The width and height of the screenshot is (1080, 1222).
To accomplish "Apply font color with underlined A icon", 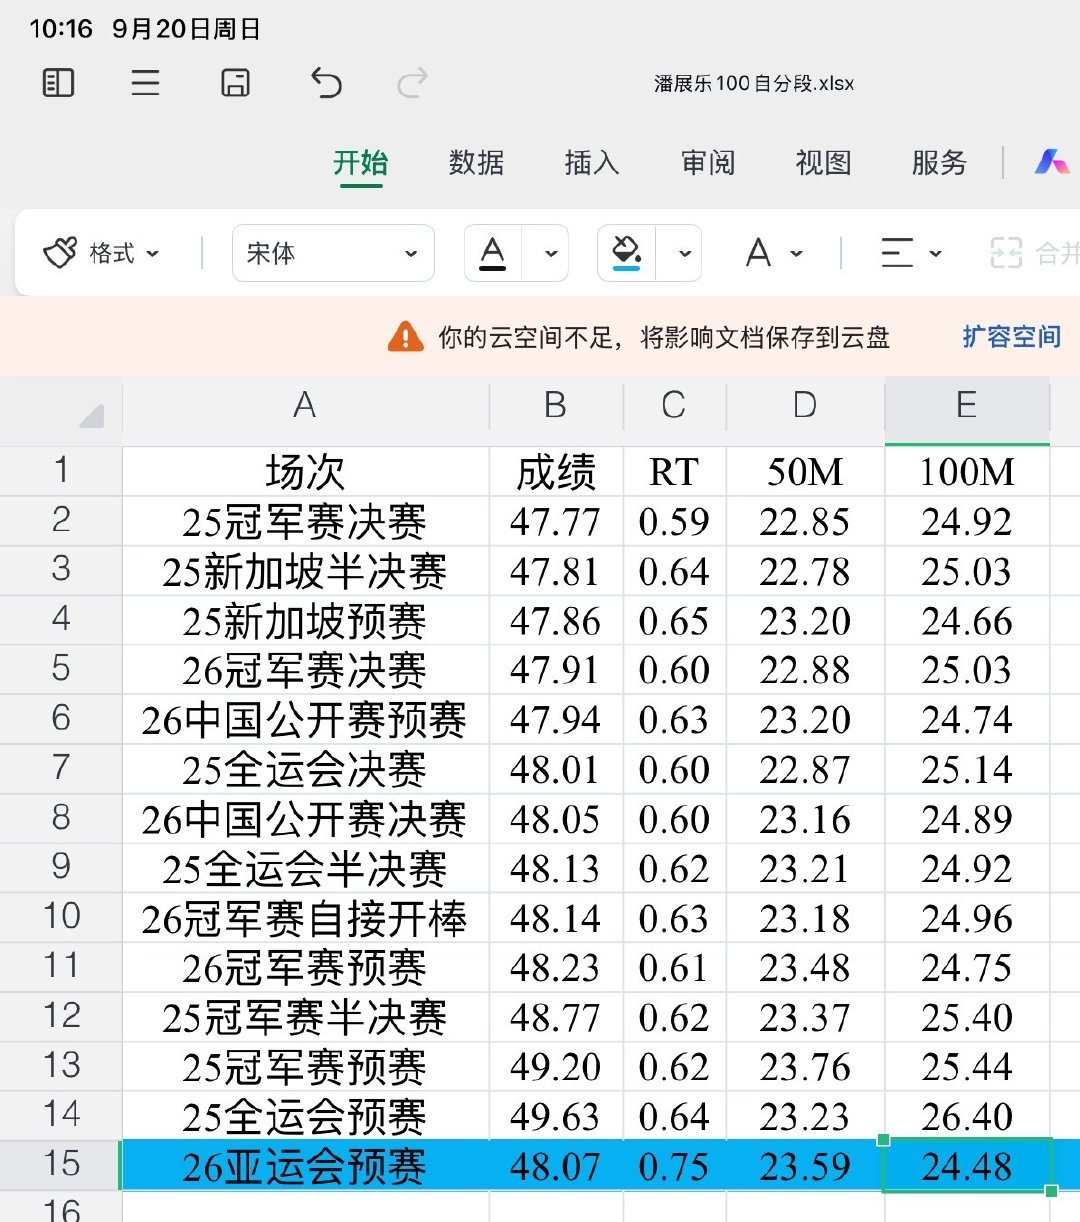I will [x=493, y=253].
